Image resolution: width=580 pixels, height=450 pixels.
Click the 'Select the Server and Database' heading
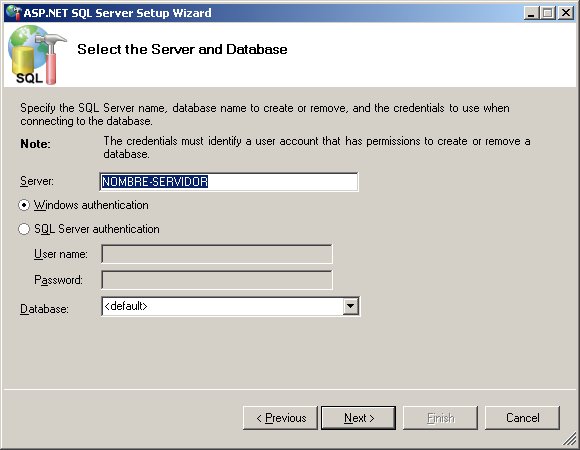182,49
